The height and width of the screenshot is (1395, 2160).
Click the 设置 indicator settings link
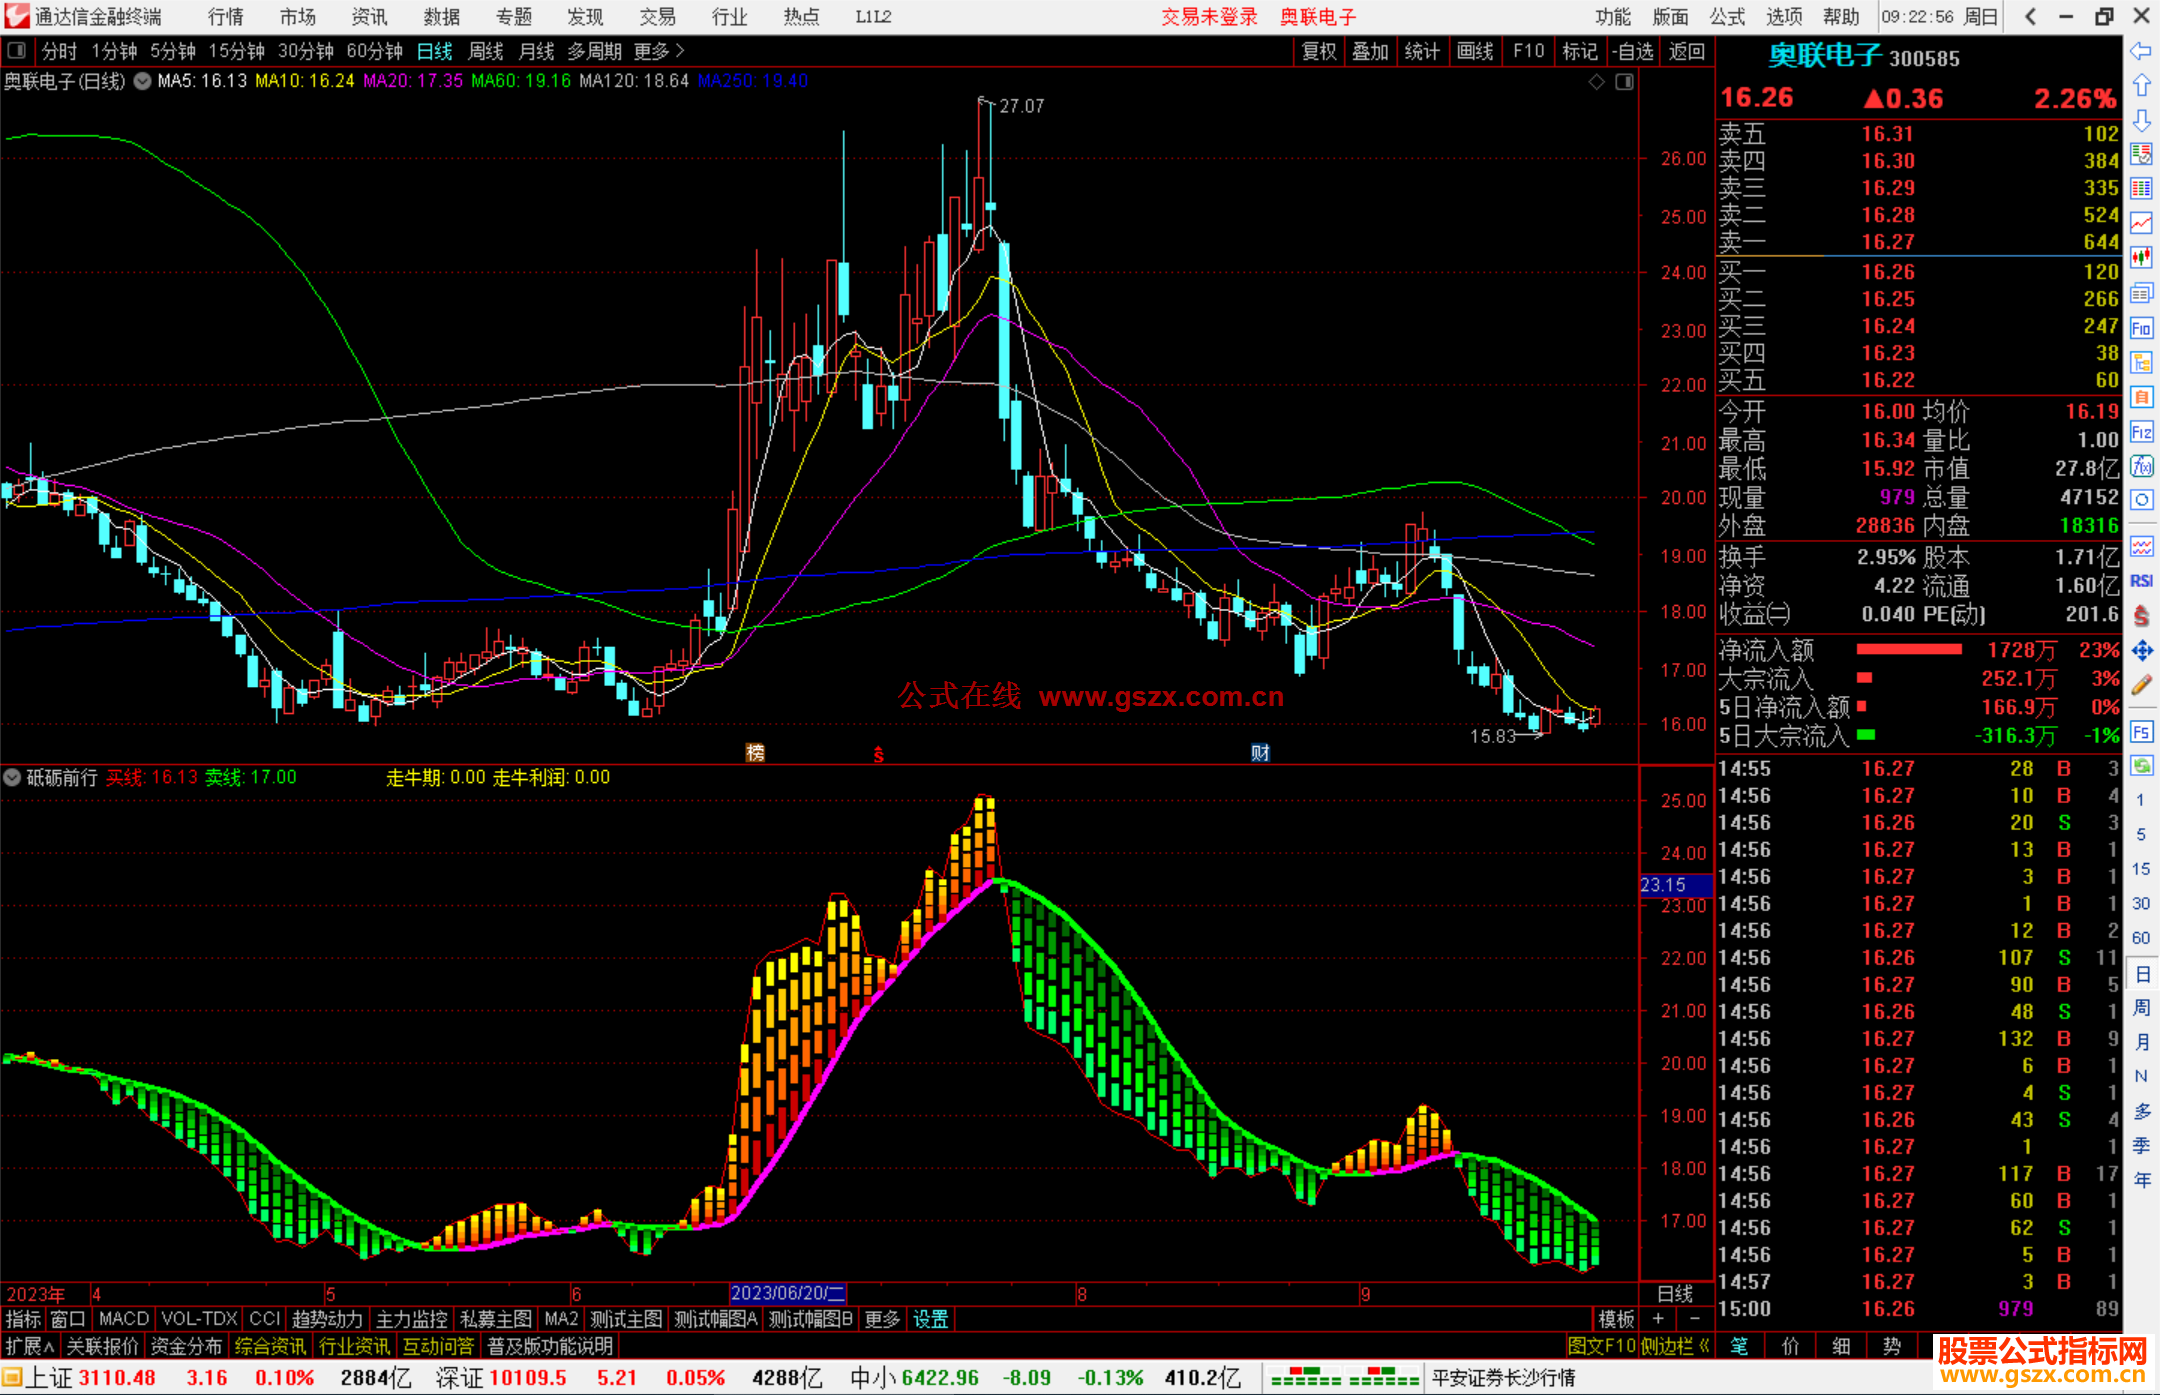pos(930,1319)
